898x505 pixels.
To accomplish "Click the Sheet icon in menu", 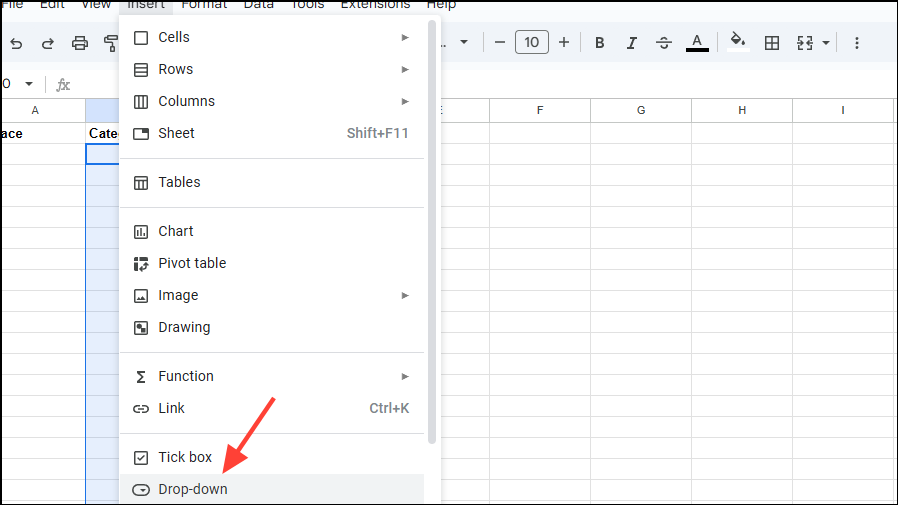I will 141,134.
